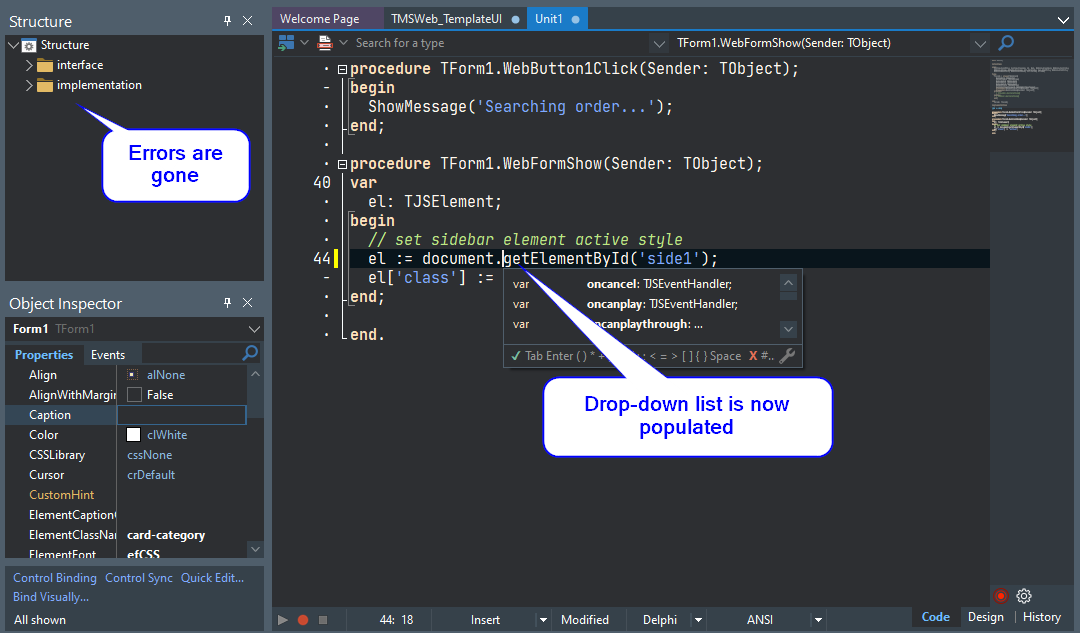Open dropdown beside class navigation icon
Image resolution: width=1080 pixels, height=633 pixels.
(x=304, y=43)
